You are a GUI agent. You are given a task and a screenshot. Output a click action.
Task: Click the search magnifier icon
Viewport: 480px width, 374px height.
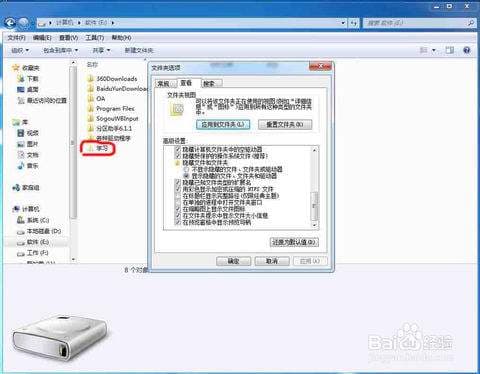470,23
